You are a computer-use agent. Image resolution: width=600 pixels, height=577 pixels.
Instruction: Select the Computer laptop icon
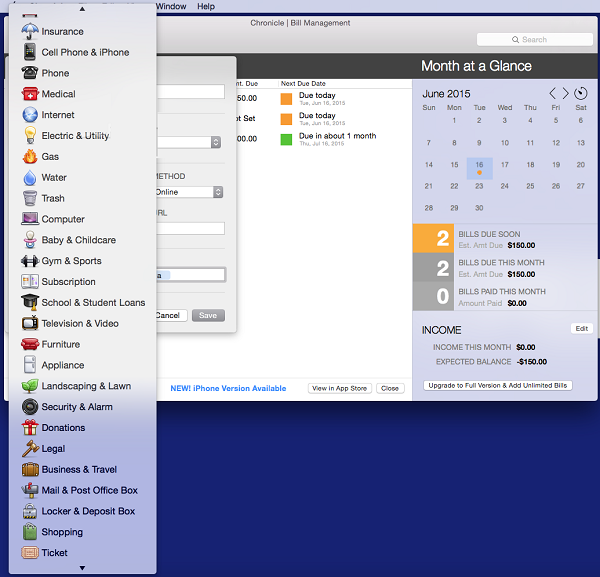tap(30, 219)
